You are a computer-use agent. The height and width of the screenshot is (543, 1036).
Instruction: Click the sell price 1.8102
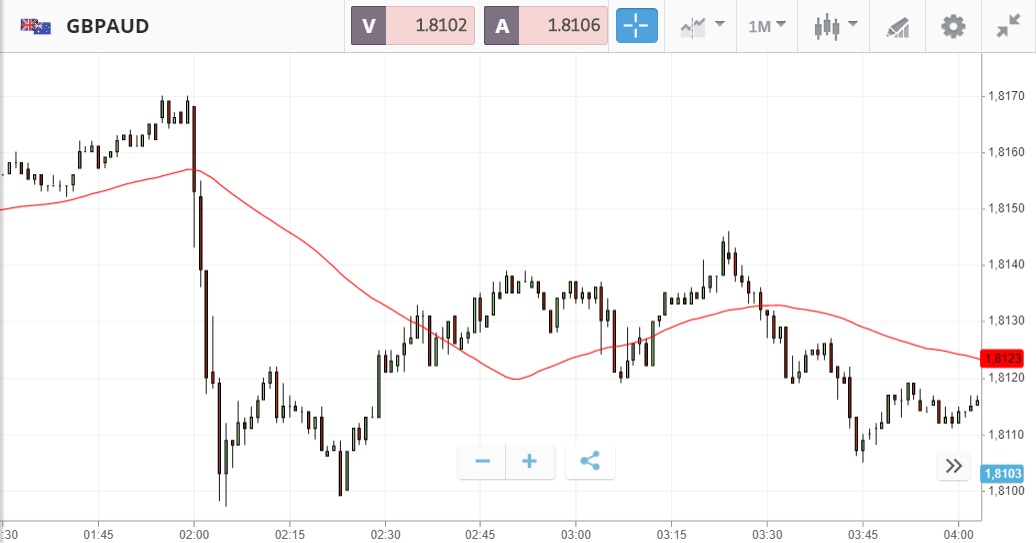pyautogui.click(x=429, y=26)
